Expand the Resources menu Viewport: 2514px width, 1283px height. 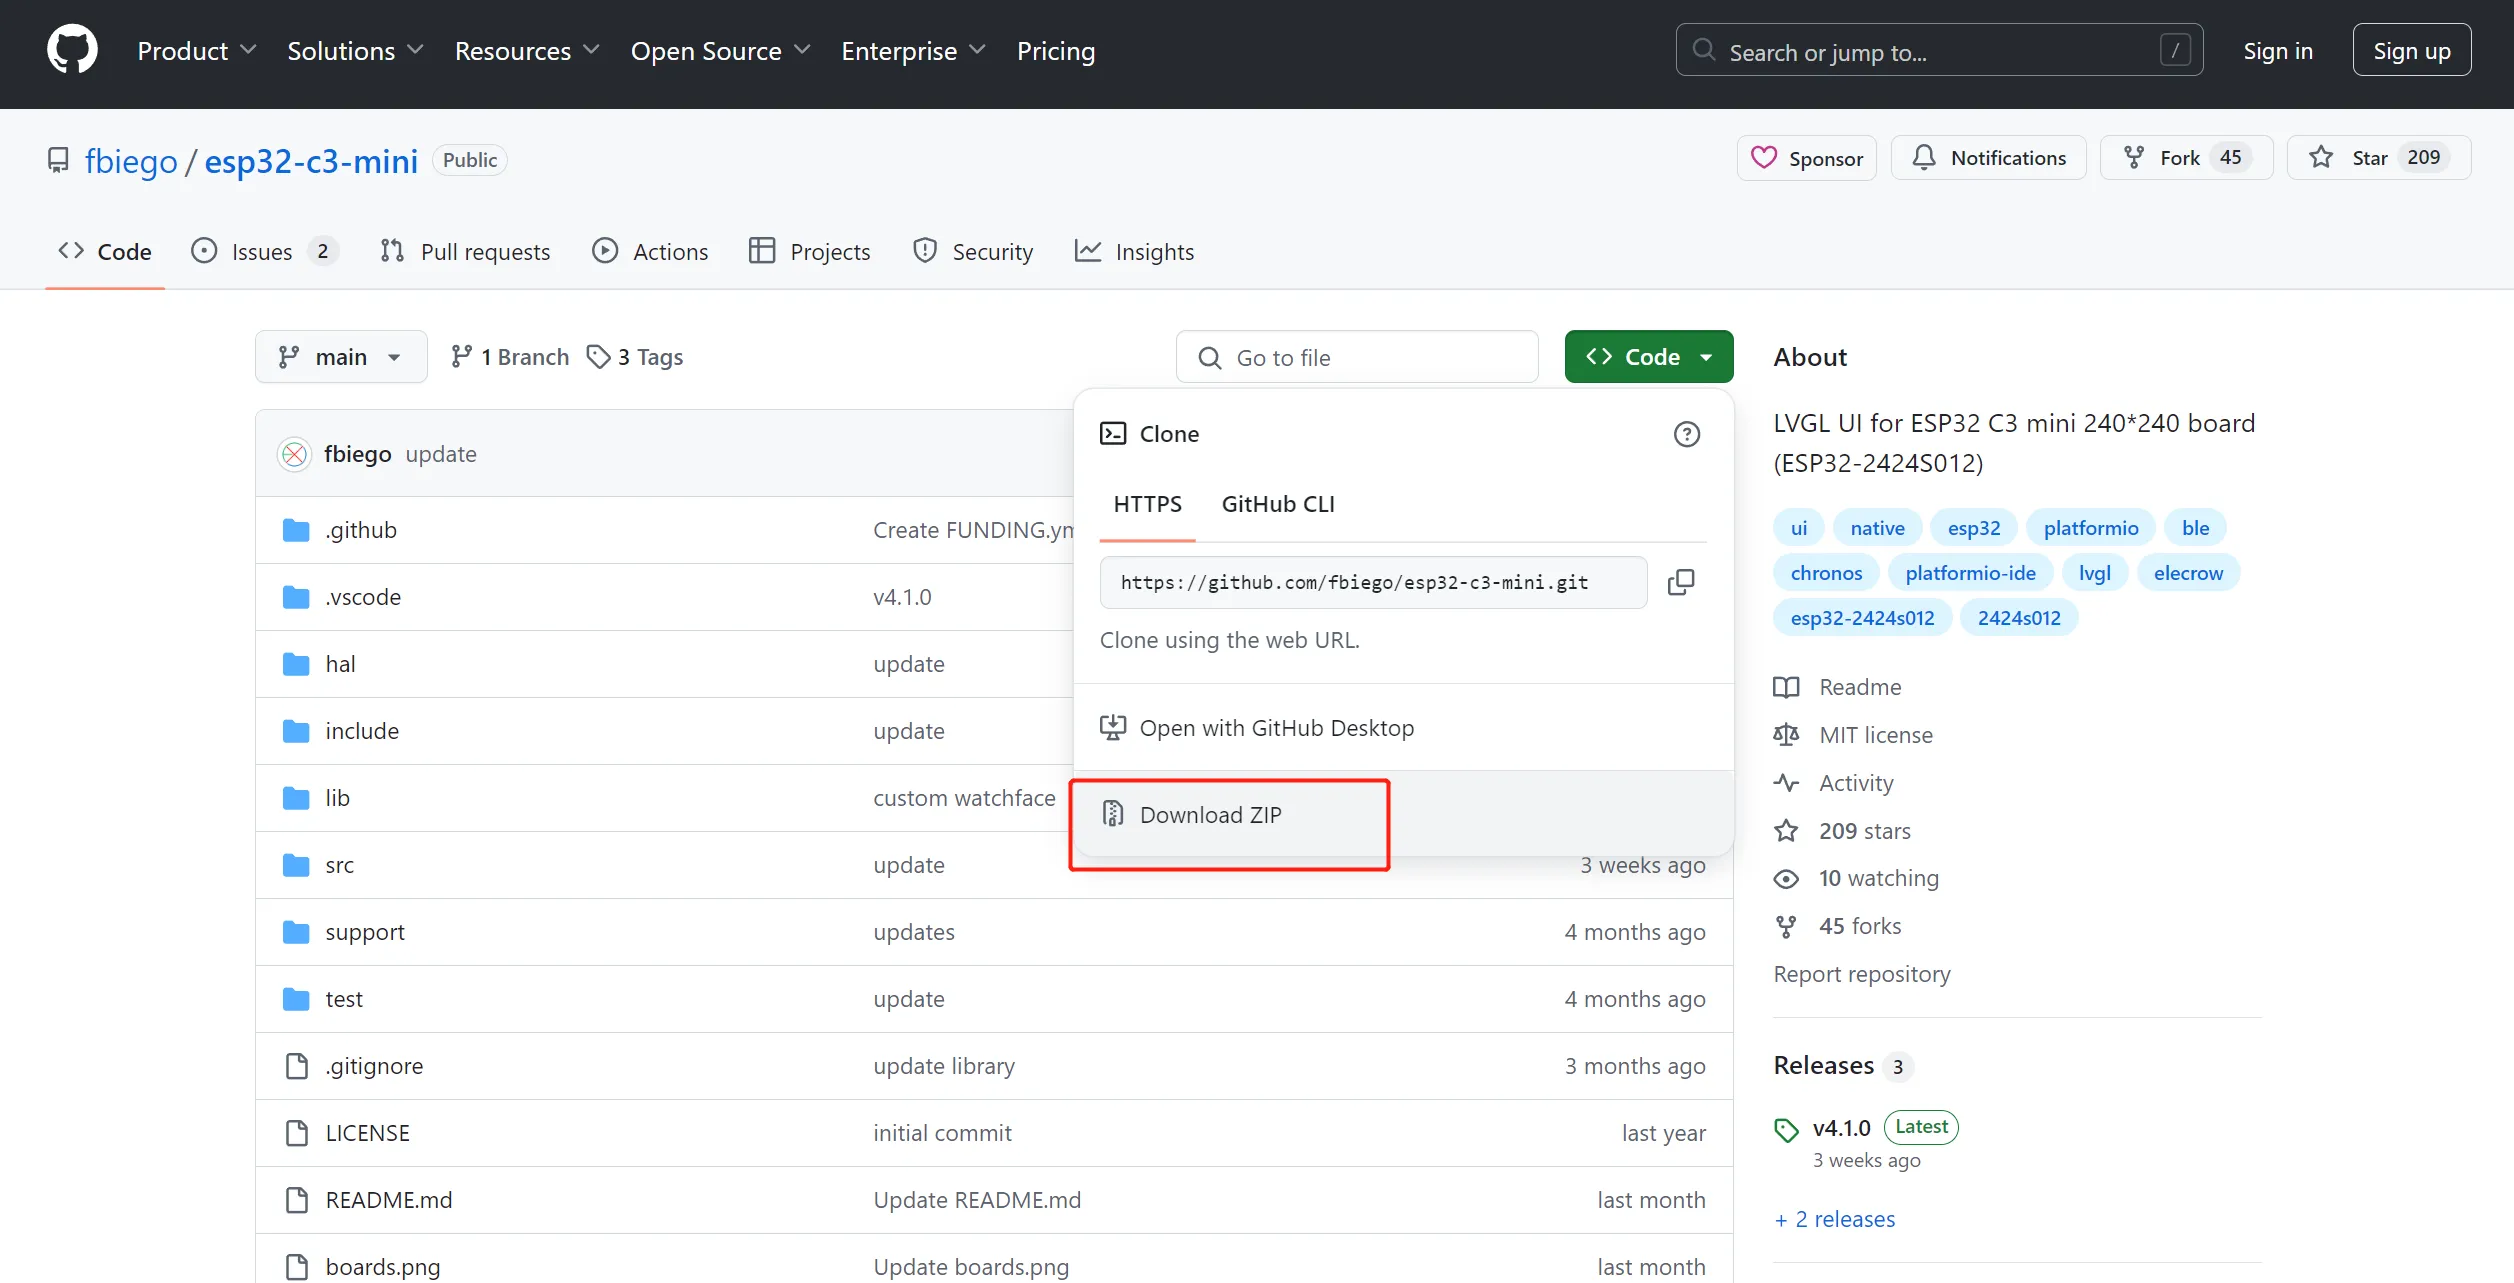(527, 51)
